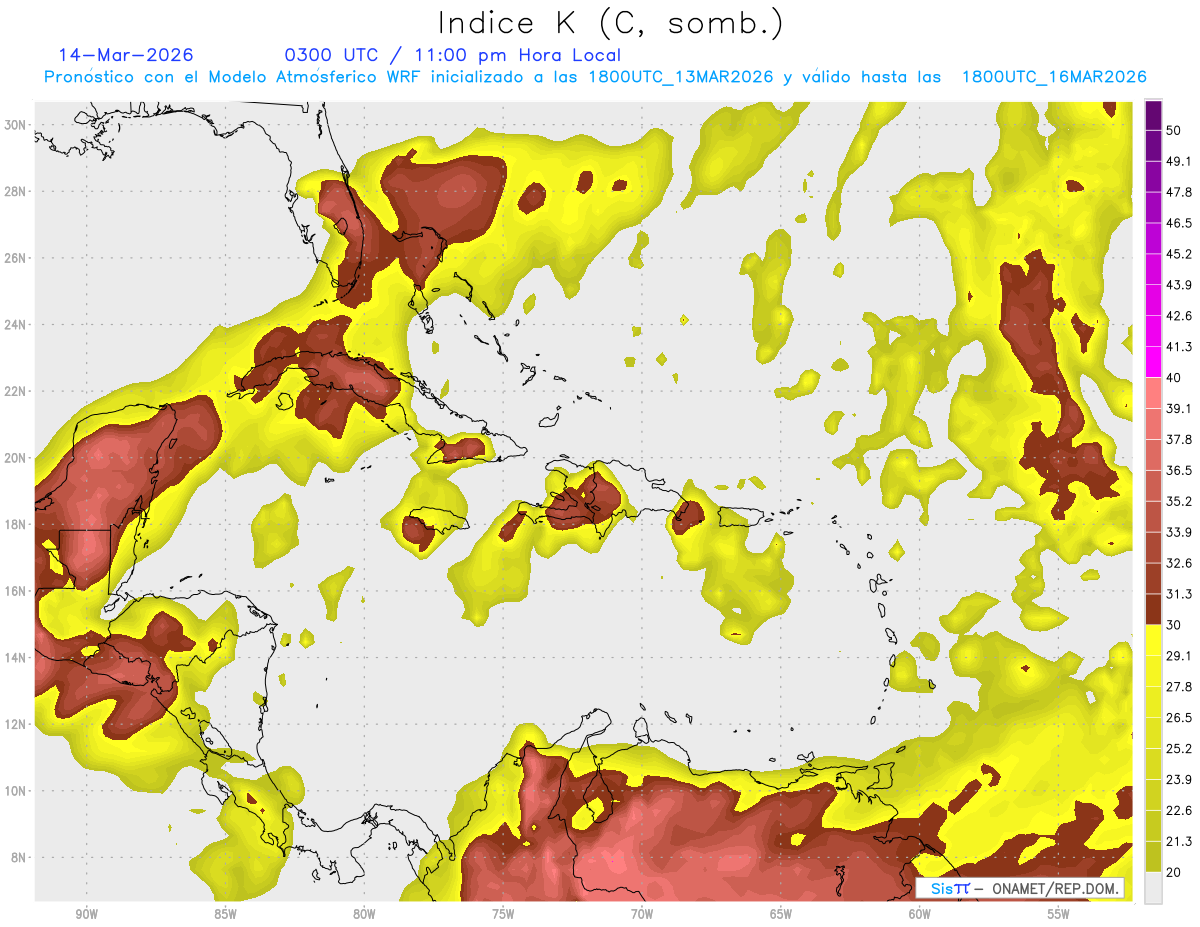1200x927 pixels.
Task: Click the 75W longitude axis label
Action: click(x=503, y=914)
